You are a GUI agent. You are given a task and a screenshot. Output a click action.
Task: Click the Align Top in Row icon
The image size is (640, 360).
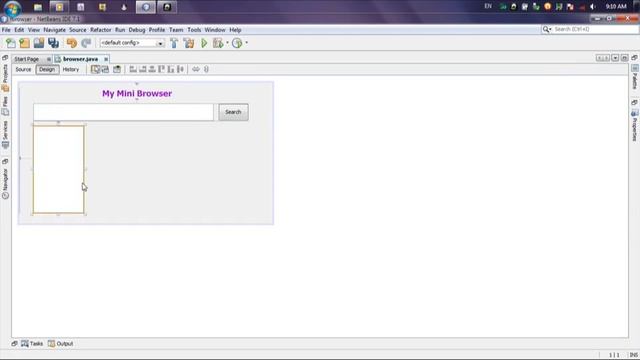click(161, 69)
